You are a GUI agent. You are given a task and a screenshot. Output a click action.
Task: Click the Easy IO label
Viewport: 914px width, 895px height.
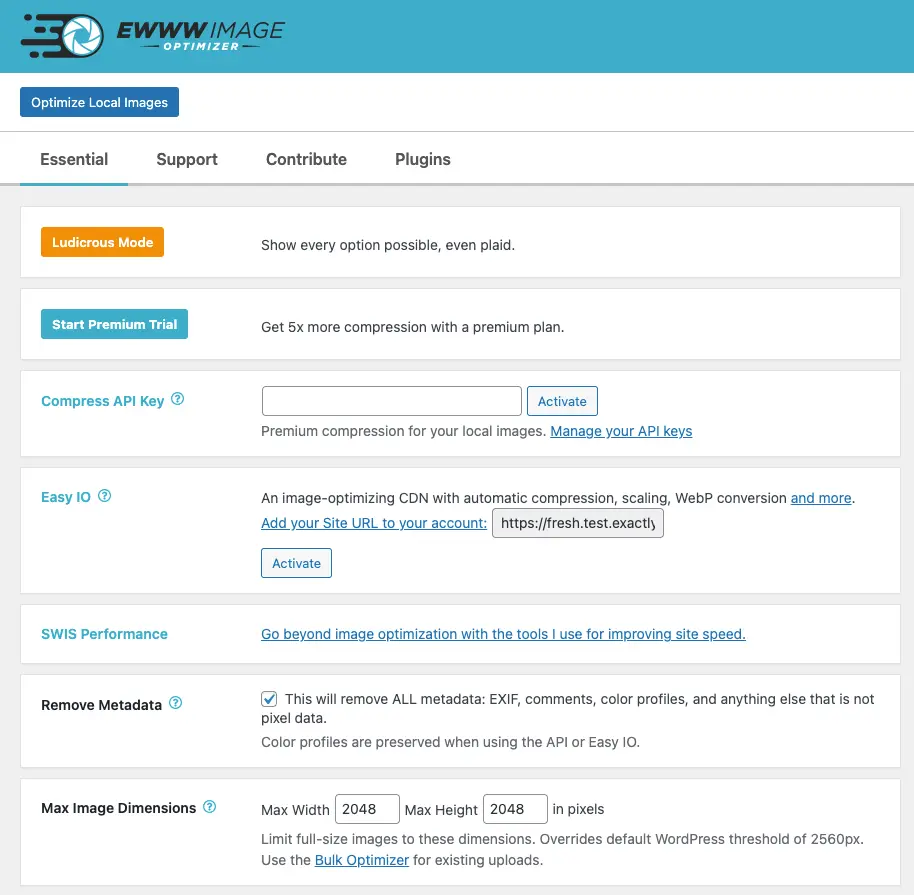pos(66,497)
